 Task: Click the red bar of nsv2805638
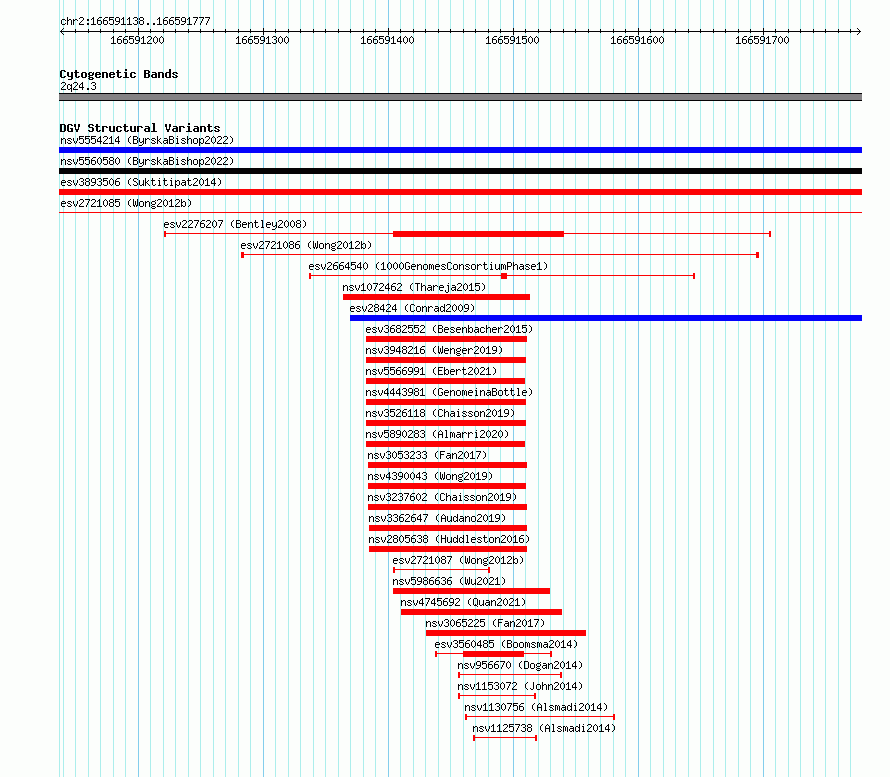coord(448,549)
